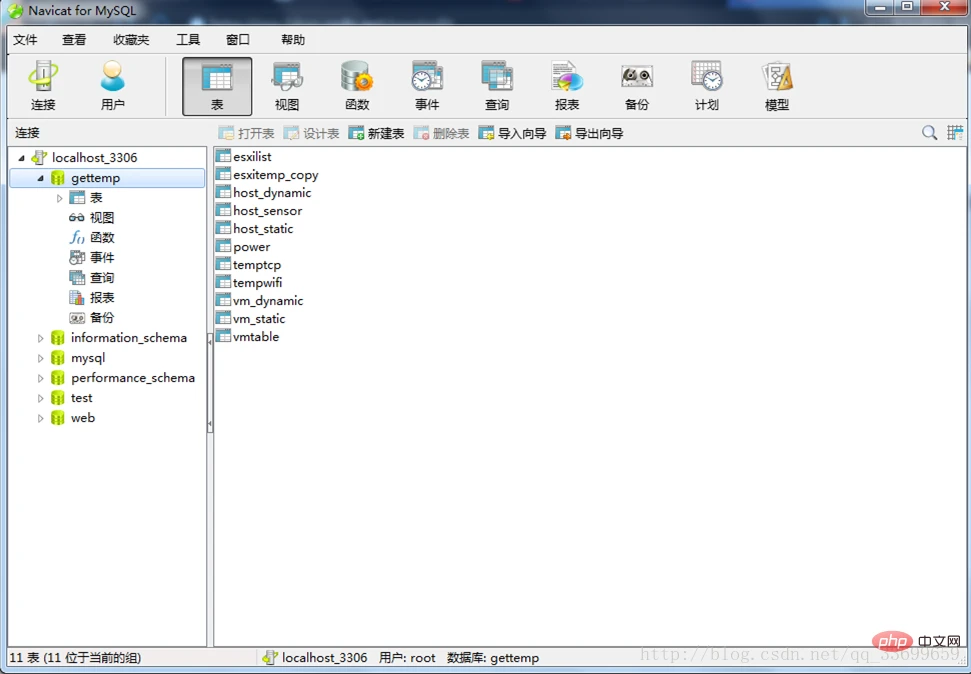This screenshot has width=971, height=674.
Task: Open the 查询 (Query) toolbar icon
Action: coord(497,87)
